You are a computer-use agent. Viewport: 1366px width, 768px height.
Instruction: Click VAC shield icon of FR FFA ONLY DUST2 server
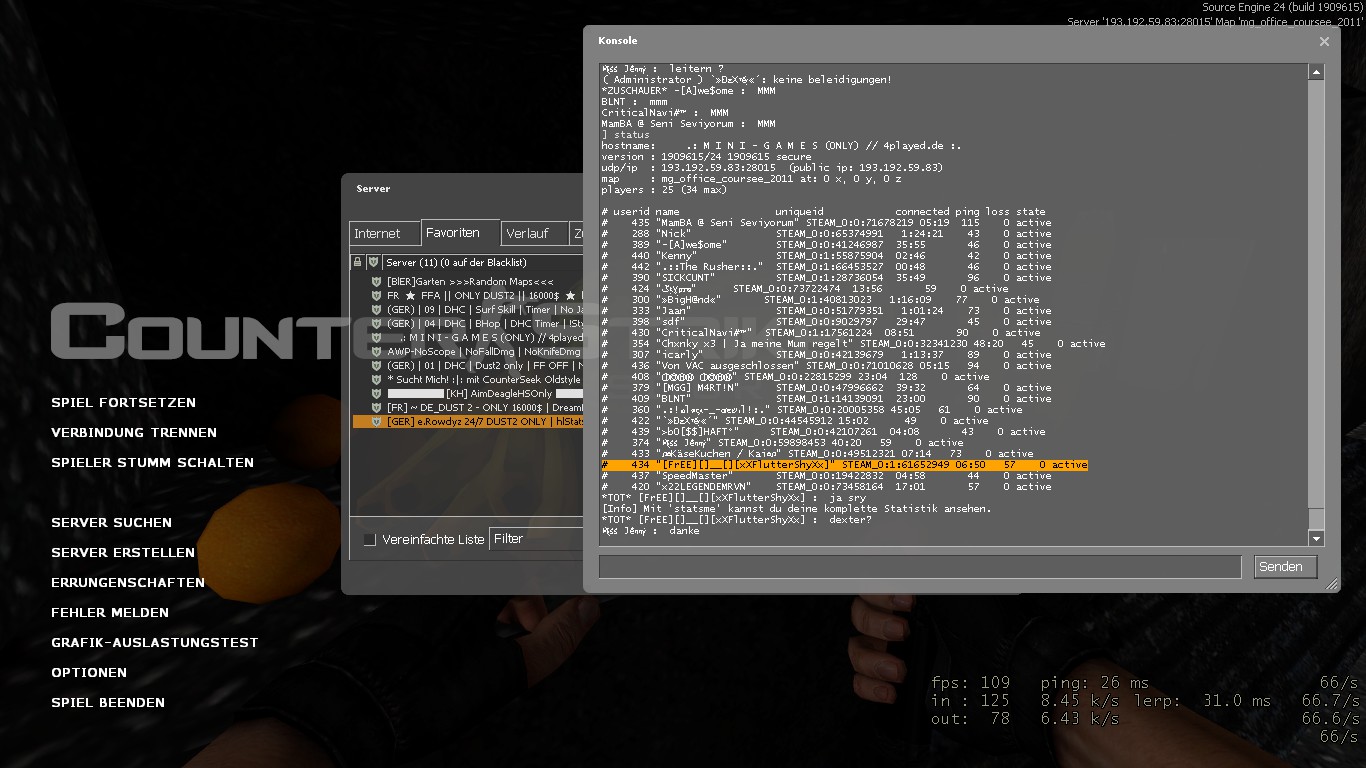(377, 296)
